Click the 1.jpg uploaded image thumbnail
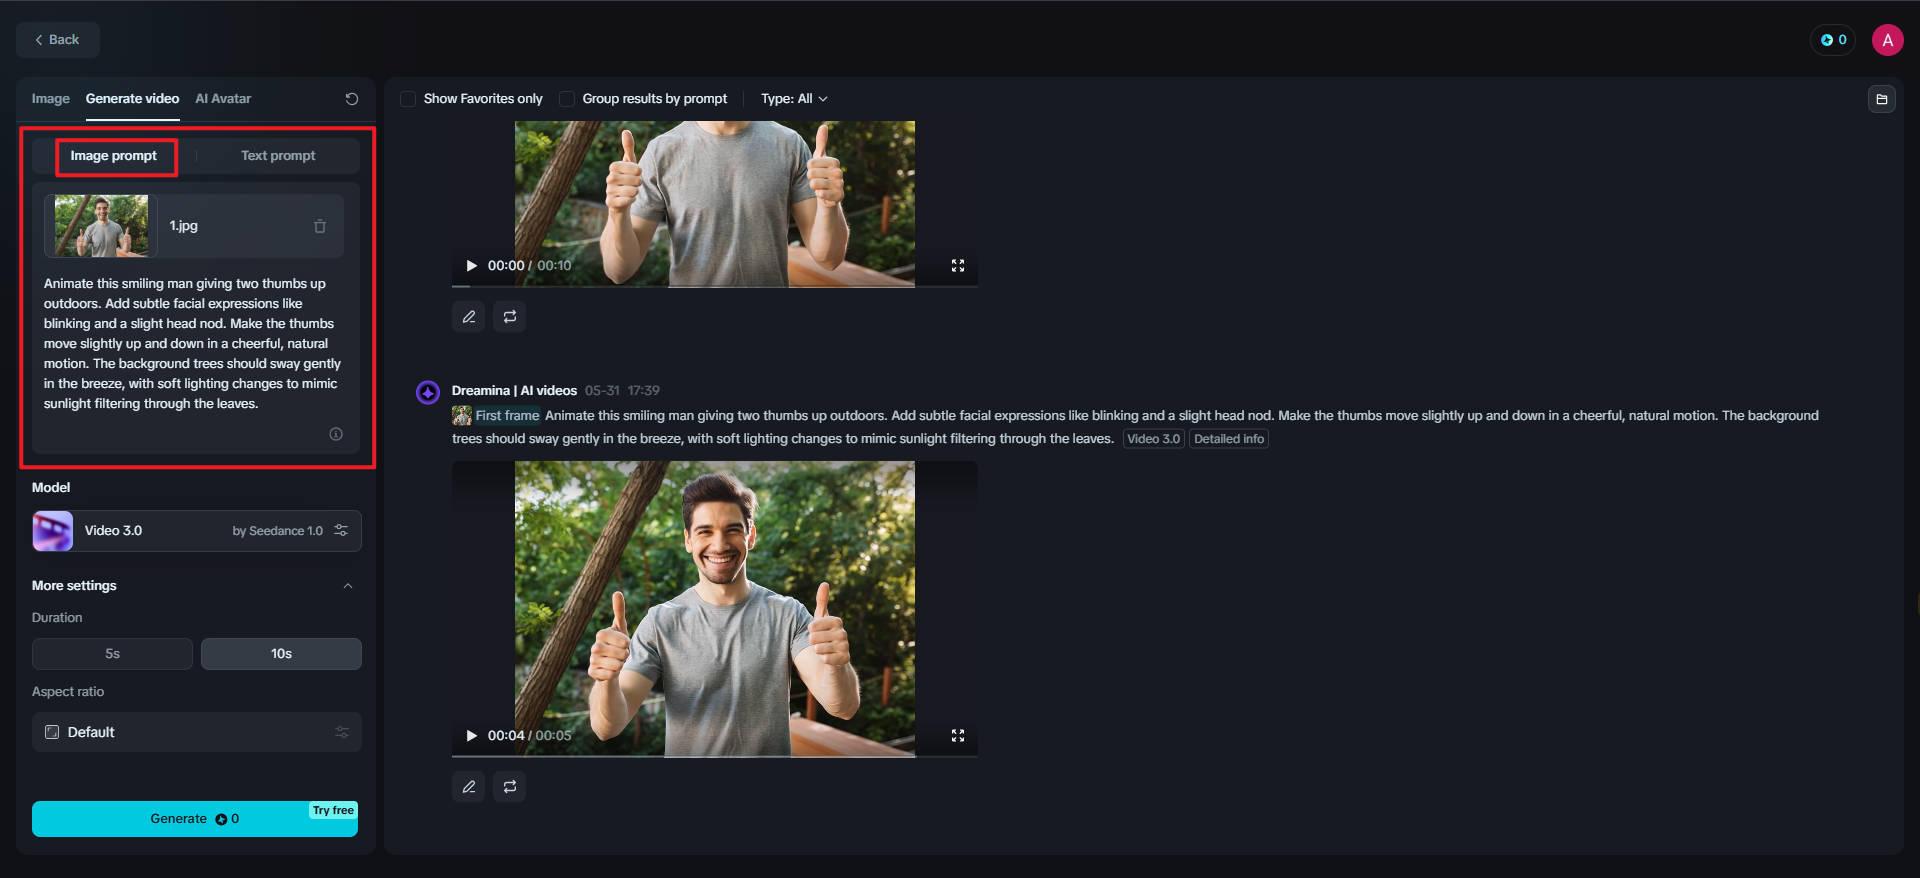The height and width of the screenshot is (878, 1920). [x=101, y=226]
